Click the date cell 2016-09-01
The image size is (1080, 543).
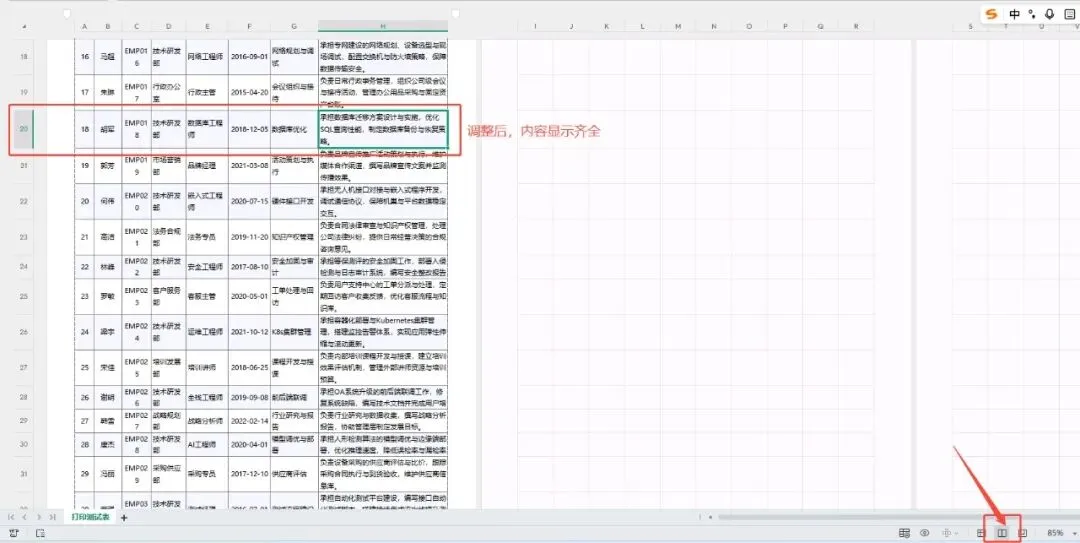[x=249, y=57]
